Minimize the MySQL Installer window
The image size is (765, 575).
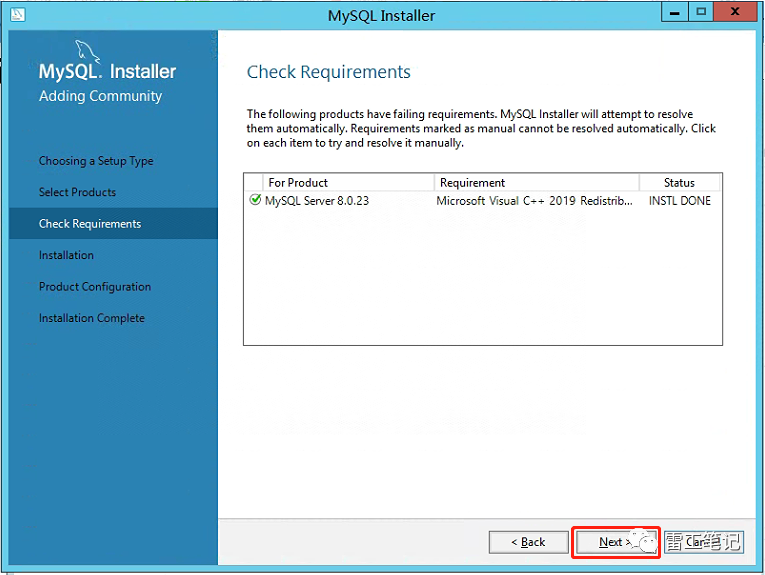[x=675, y=12]
